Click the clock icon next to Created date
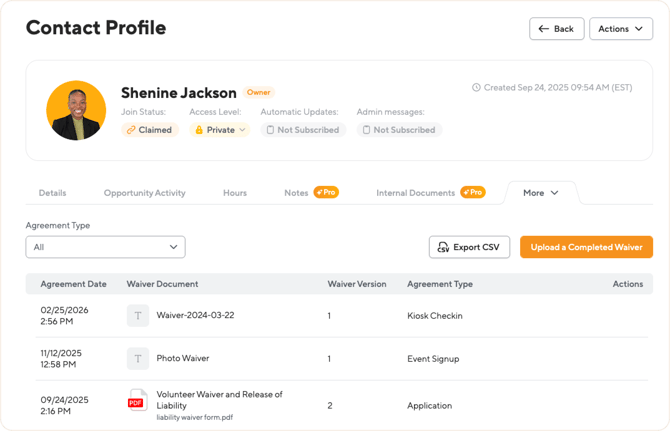 (x=476, y=87)
